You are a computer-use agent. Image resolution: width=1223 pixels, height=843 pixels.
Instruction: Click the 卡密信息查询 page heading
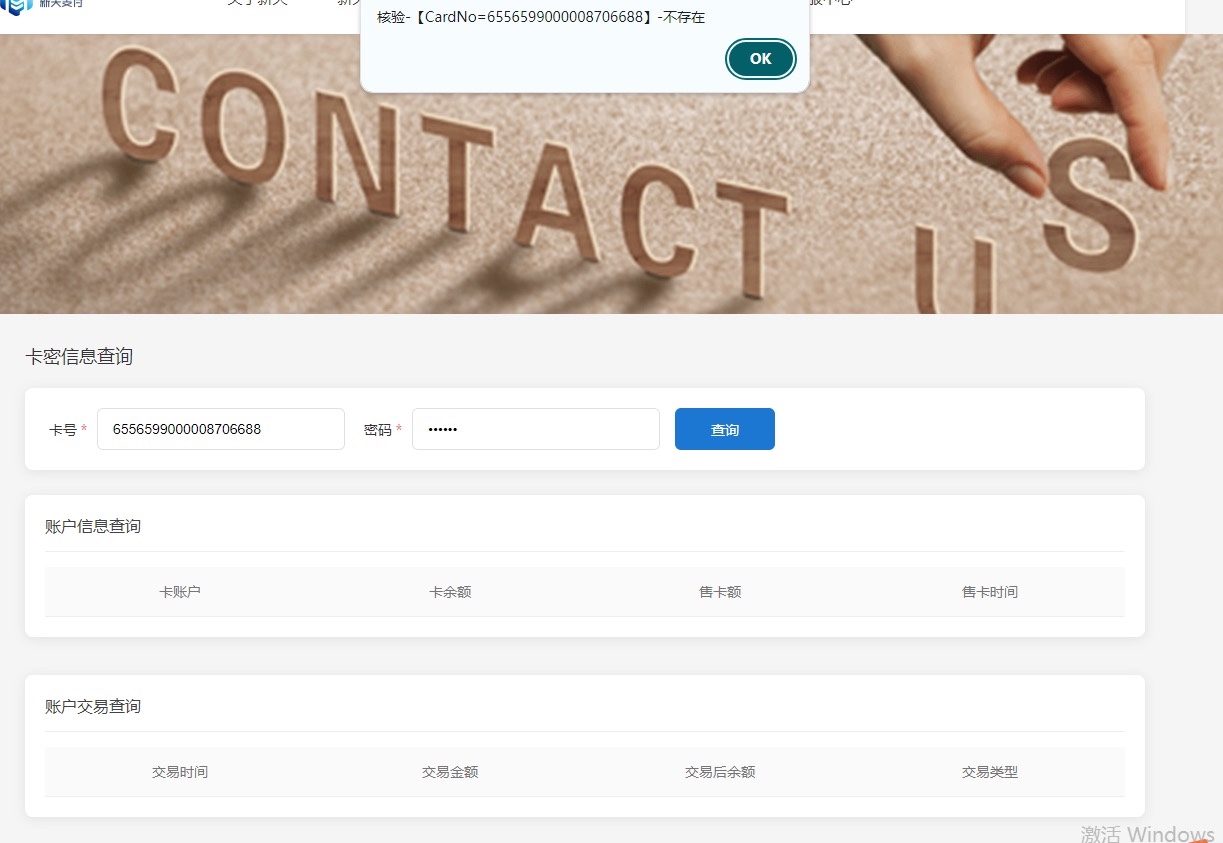coord(79,357)
